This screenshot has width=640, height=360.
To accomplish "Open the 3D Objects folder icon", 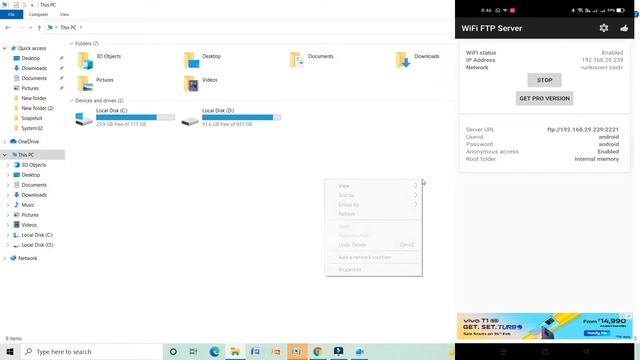I will click(85, 60).
